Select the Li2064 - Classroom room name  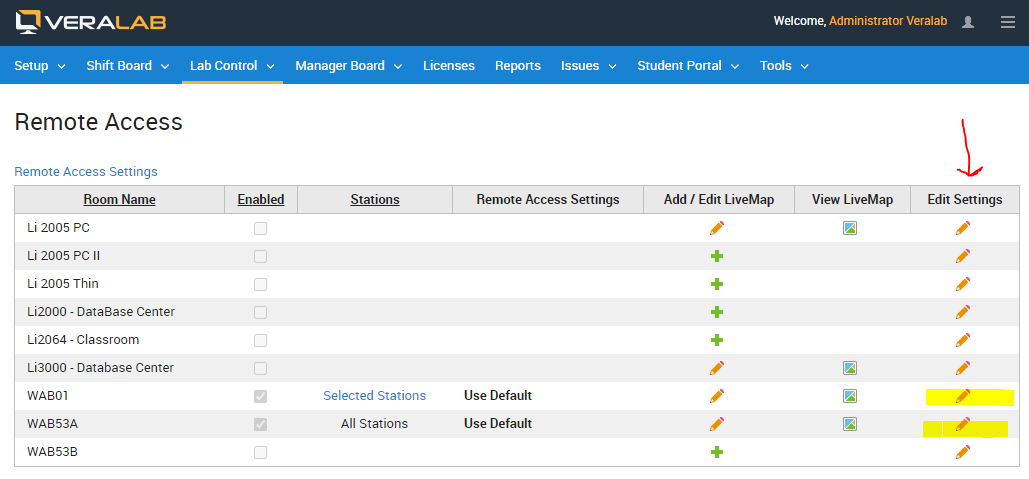tap(83, 340)
